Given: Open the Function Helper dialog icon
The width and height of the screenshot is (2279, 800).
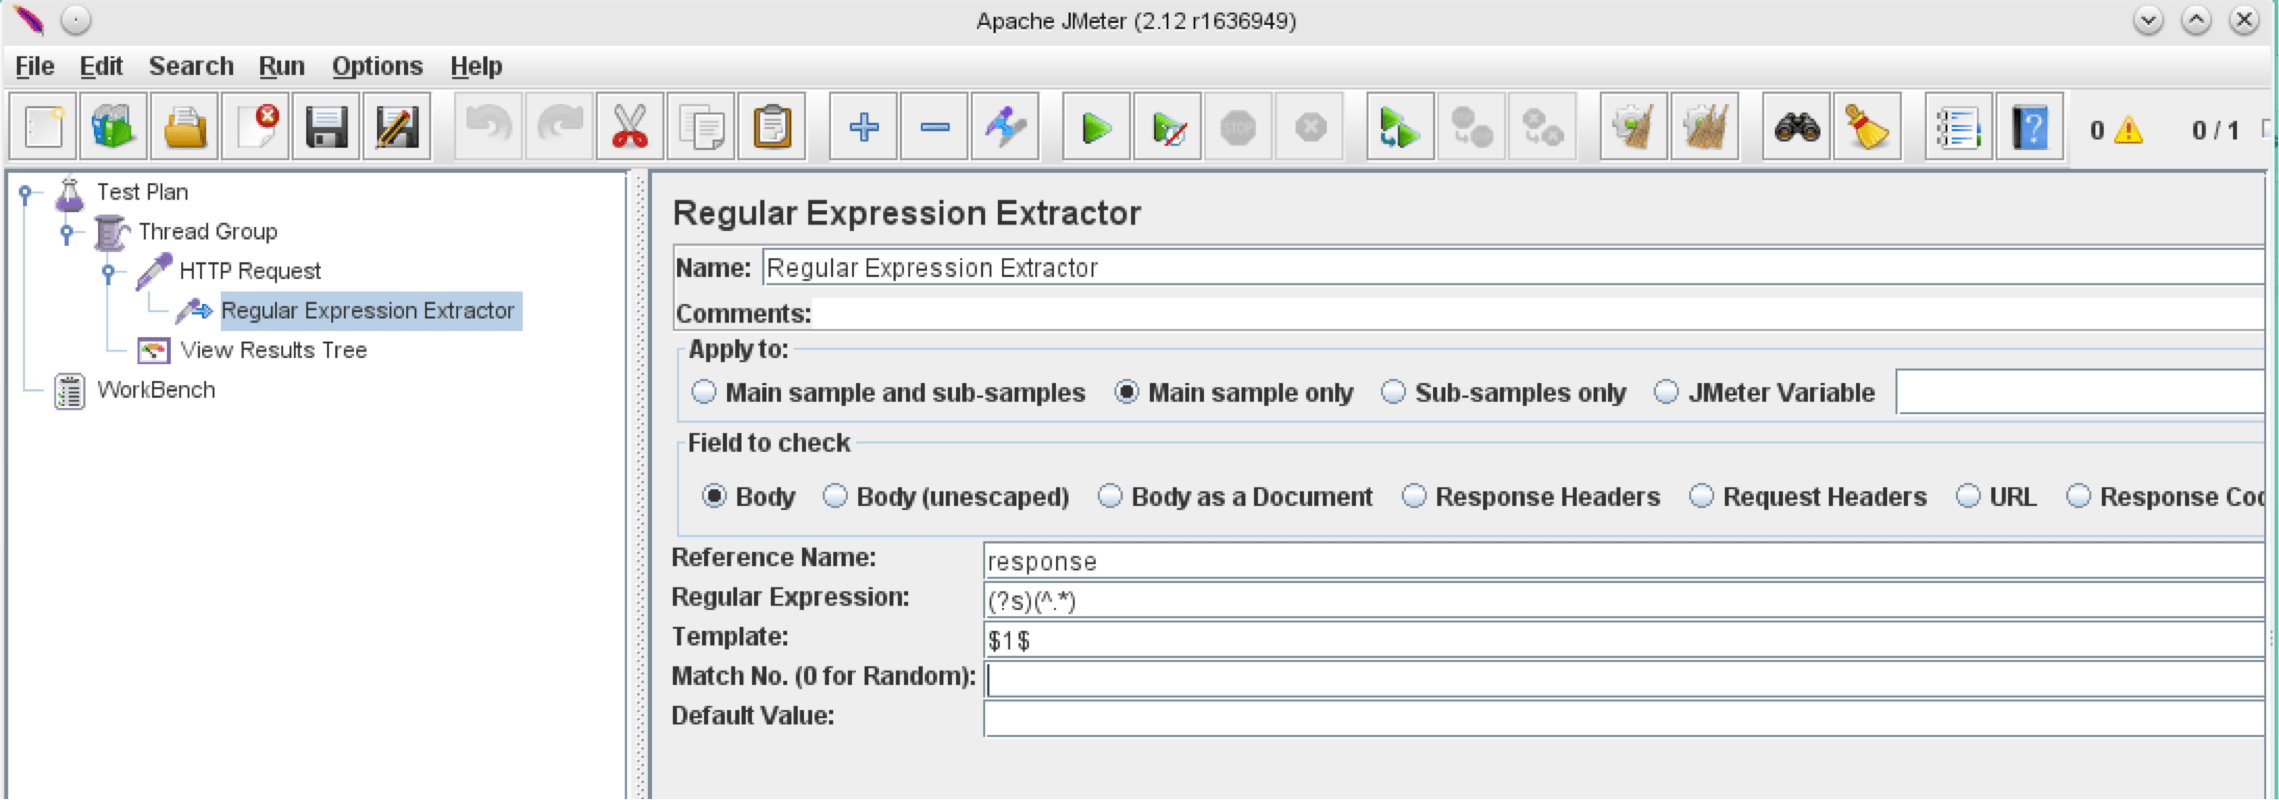Looking at the screenshot, I should pos(1959,128).
